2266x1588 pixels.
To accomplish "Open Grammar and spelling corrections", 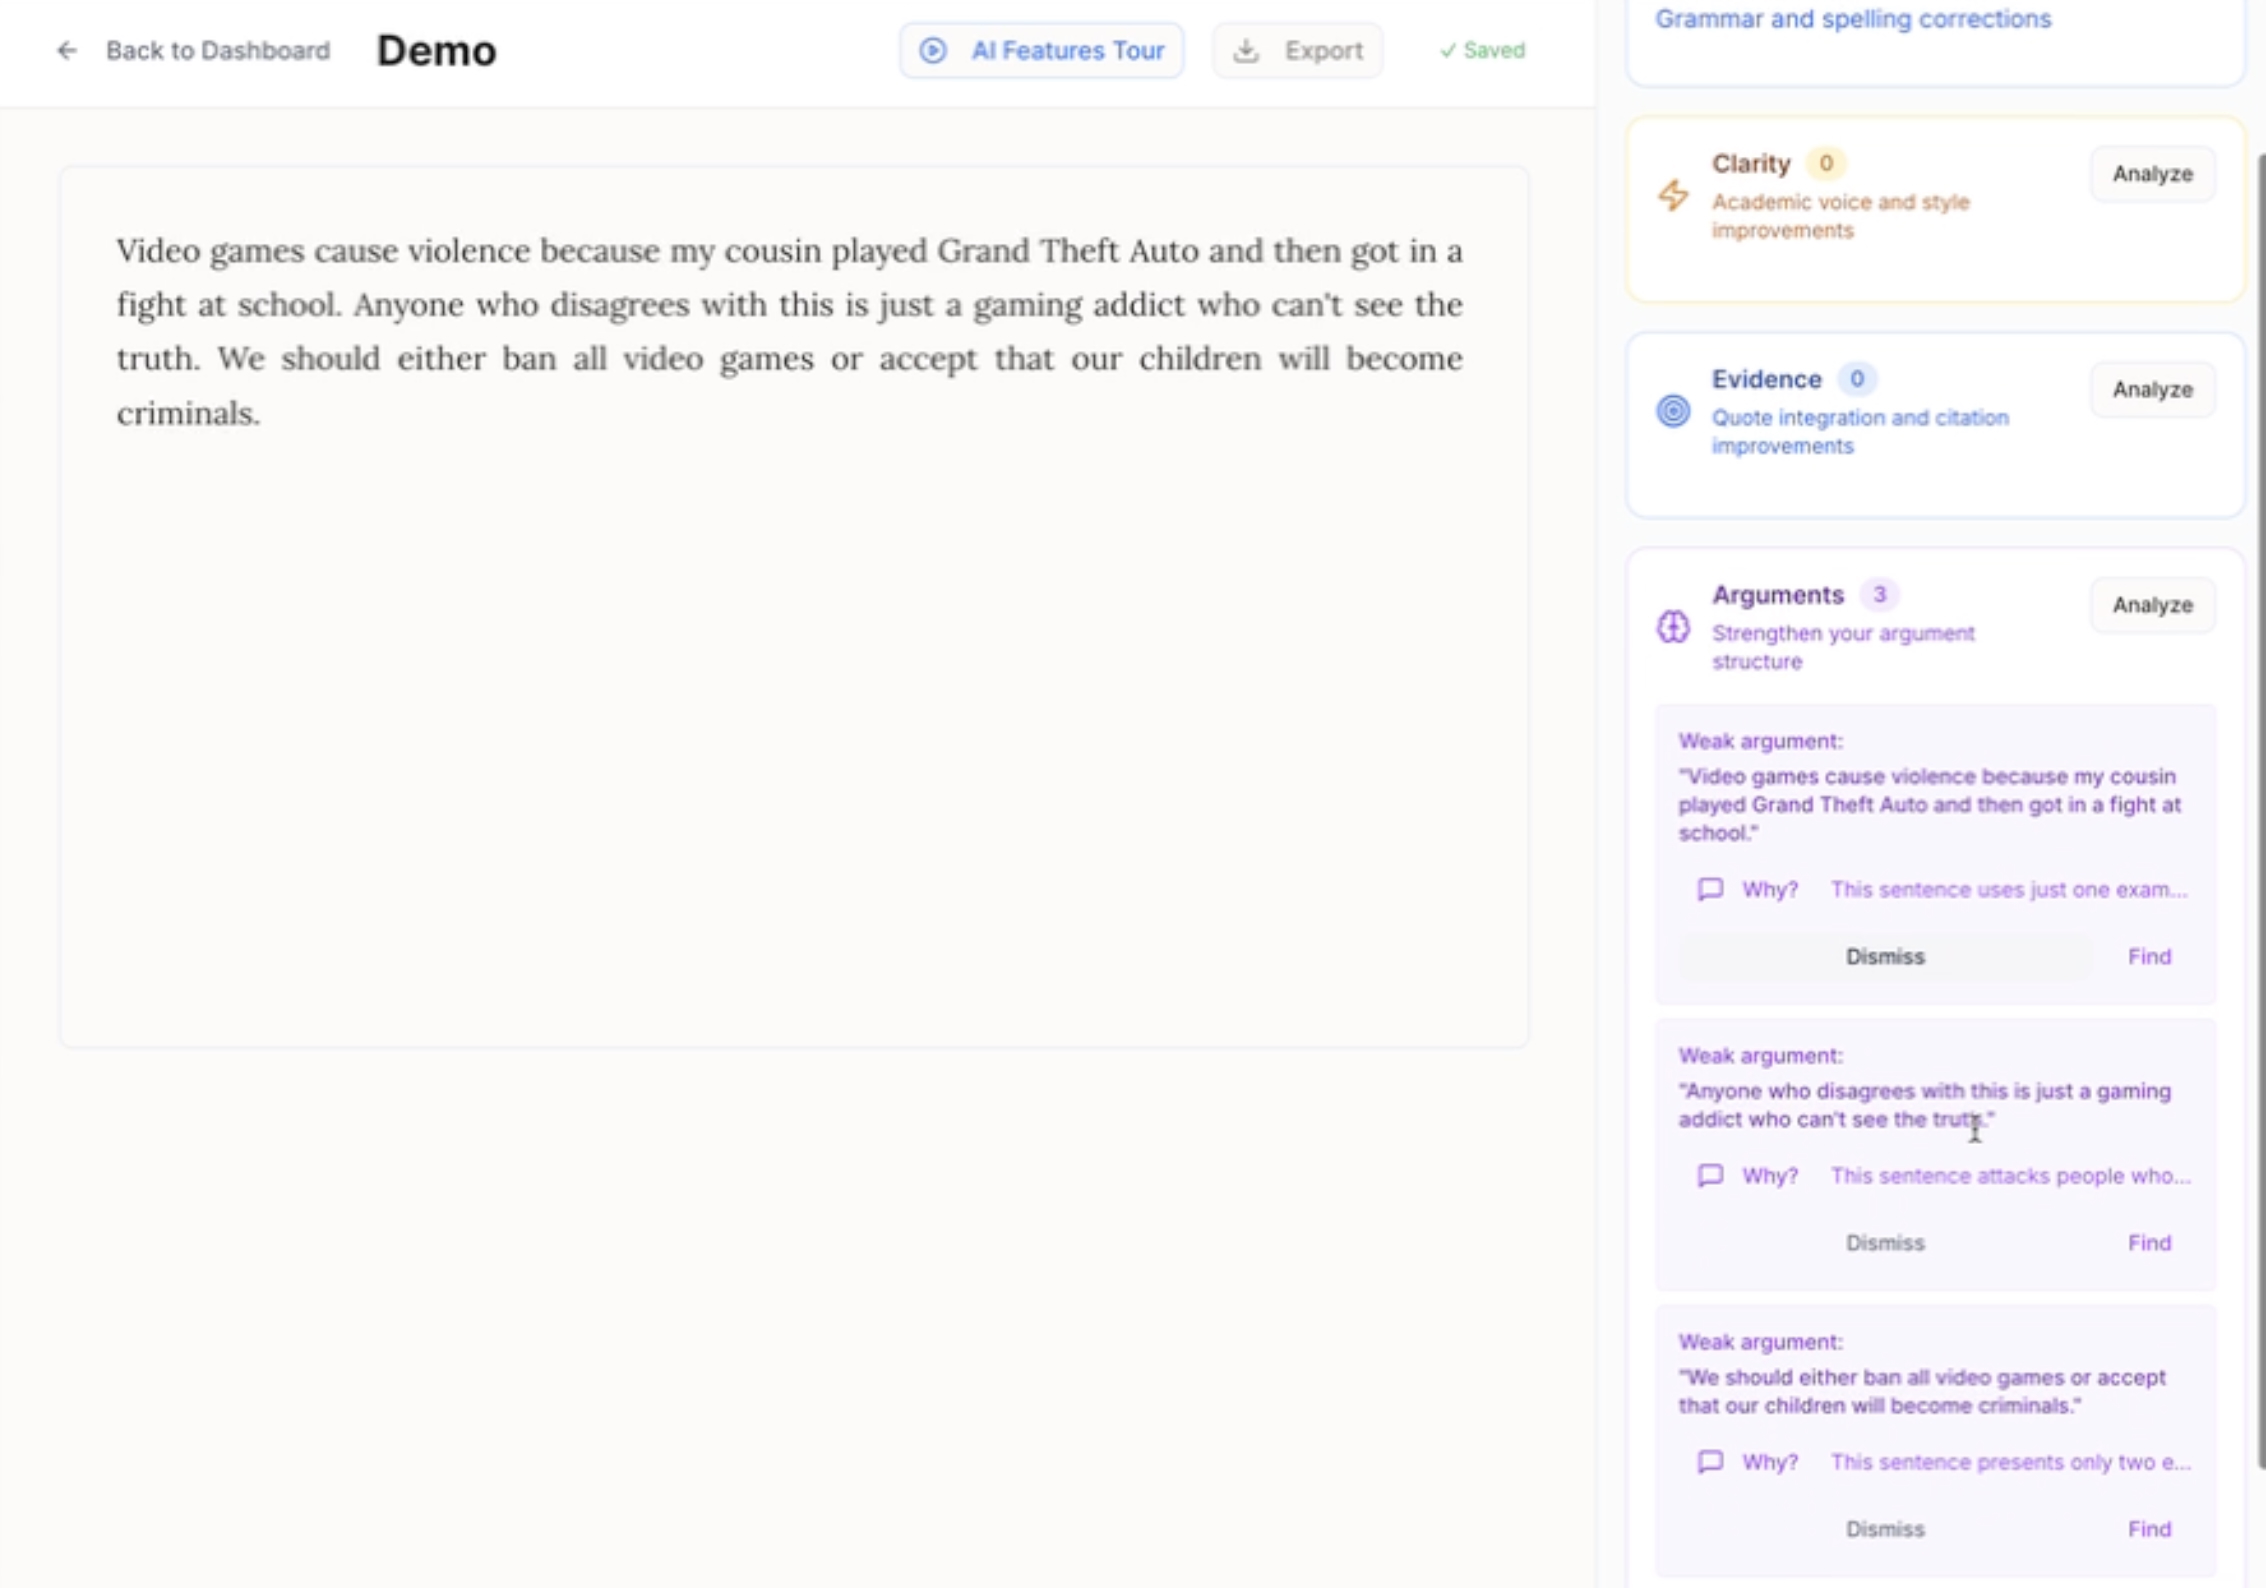I will tap(1852, 19).
